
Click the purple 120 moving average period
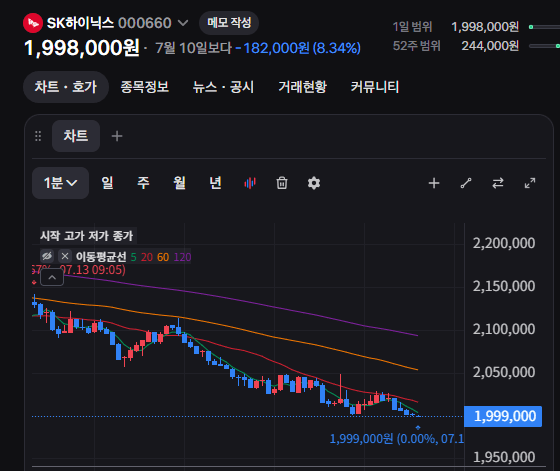182,257
